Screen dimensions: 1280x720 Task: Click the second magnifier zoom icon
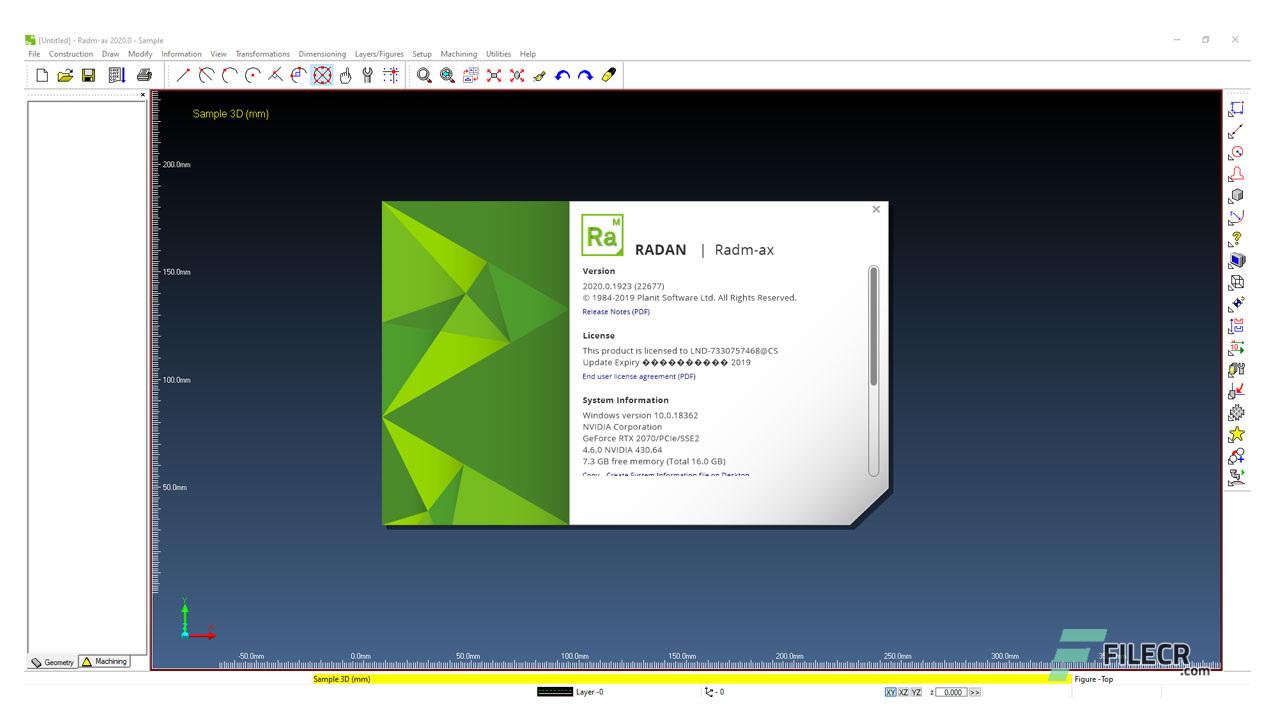[447, 75]
